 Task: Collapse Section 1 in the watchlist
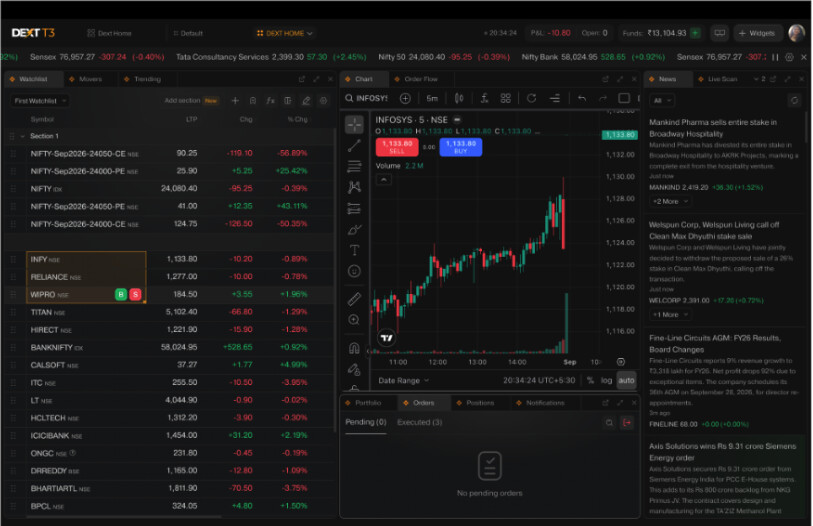22,136
